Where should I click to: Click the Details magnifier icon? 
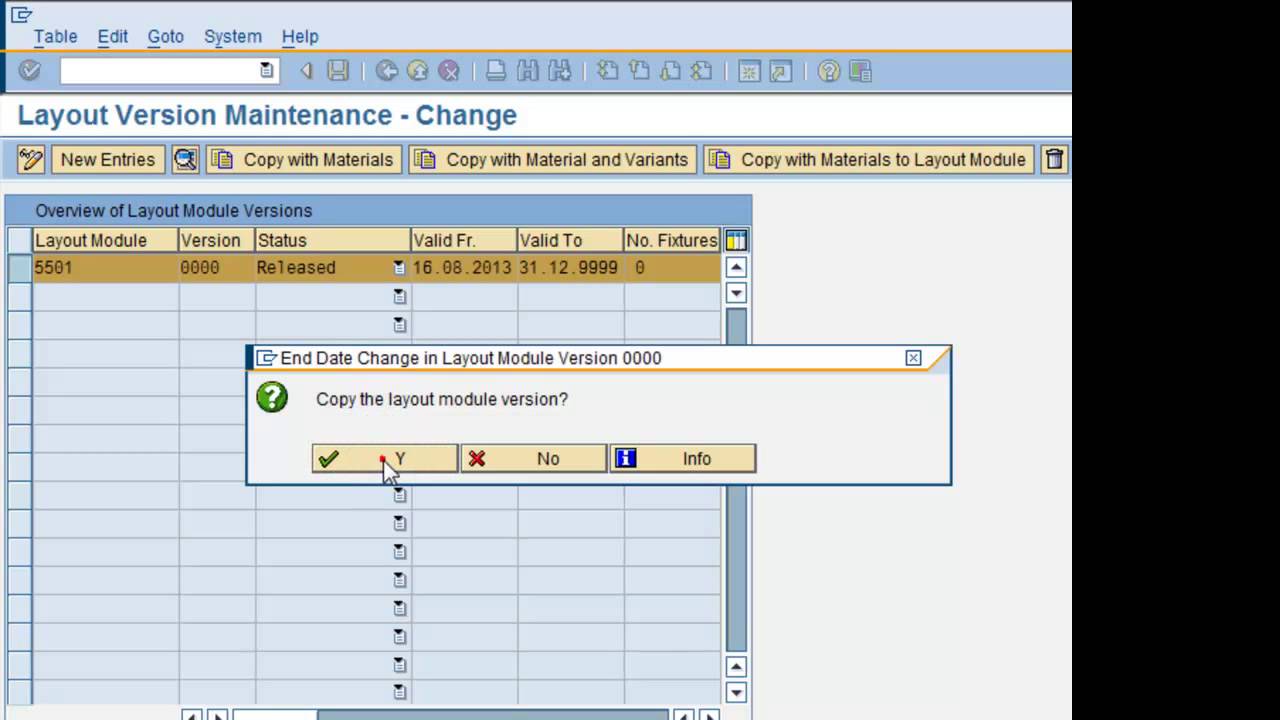185,159
